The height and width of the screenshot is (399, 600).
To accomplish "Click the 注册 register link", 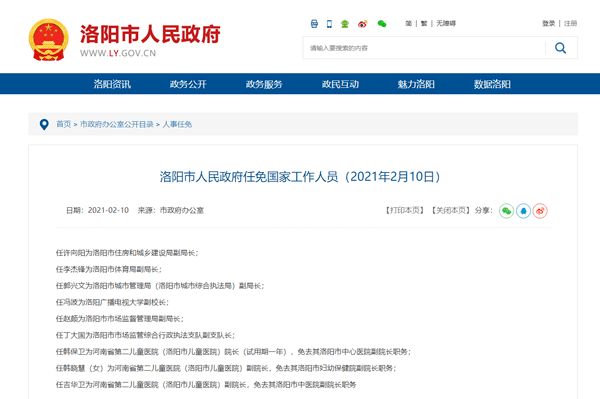I will tap(570, 23).
